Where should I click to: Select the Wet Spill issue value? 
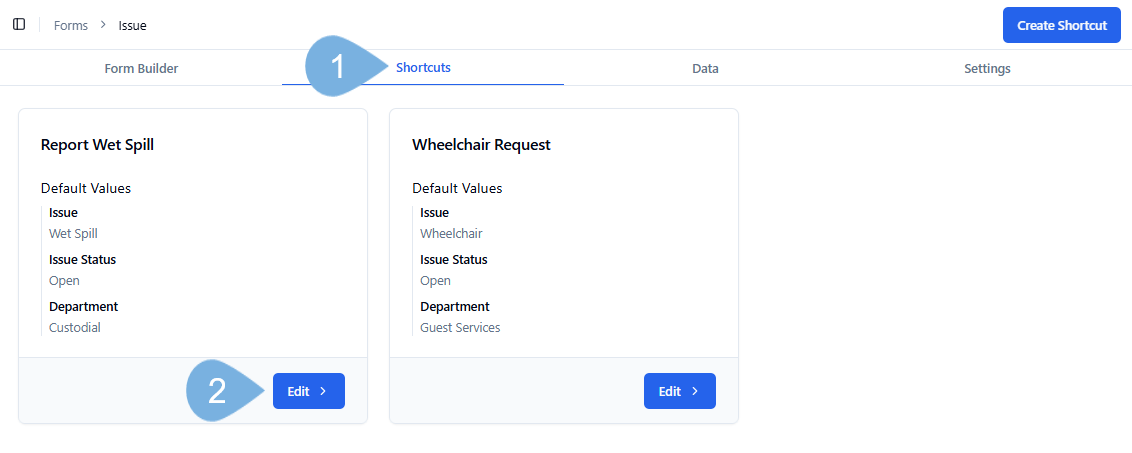[73, 234]
